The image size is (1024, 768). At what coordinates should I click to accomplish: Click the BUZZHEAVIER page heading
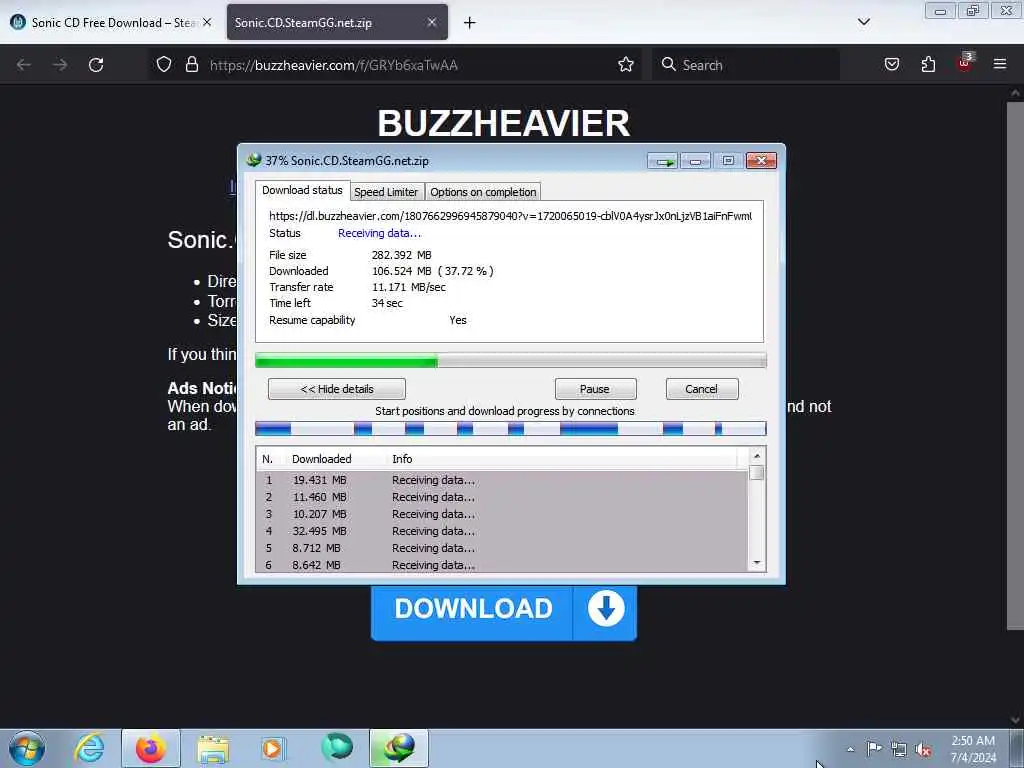tap(504, 123)
